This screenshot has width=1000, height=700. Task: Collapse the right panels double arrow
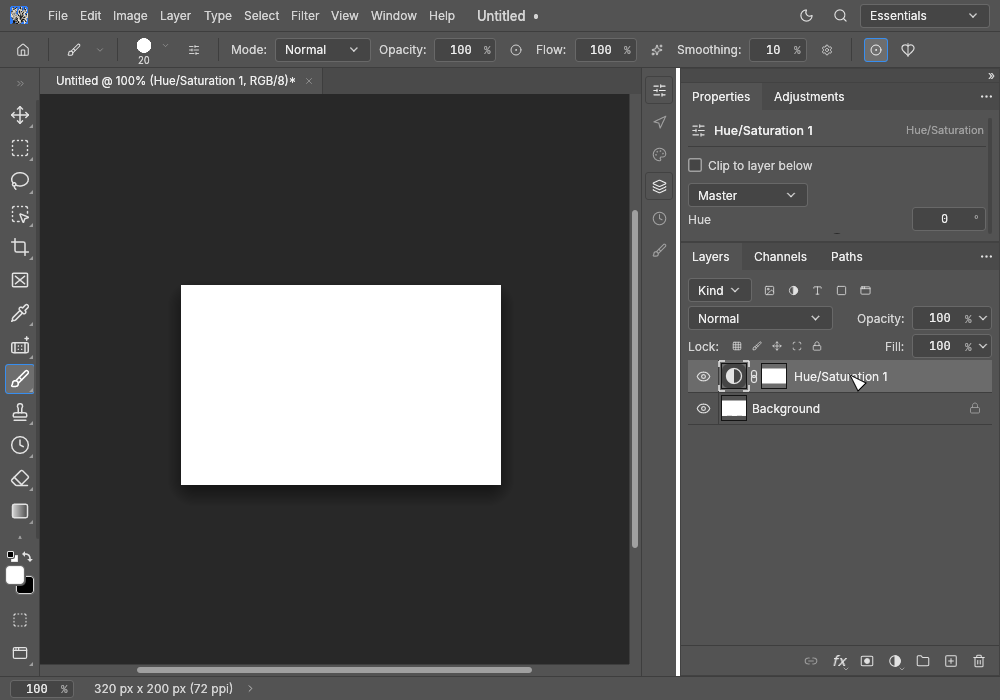[991, 76]
